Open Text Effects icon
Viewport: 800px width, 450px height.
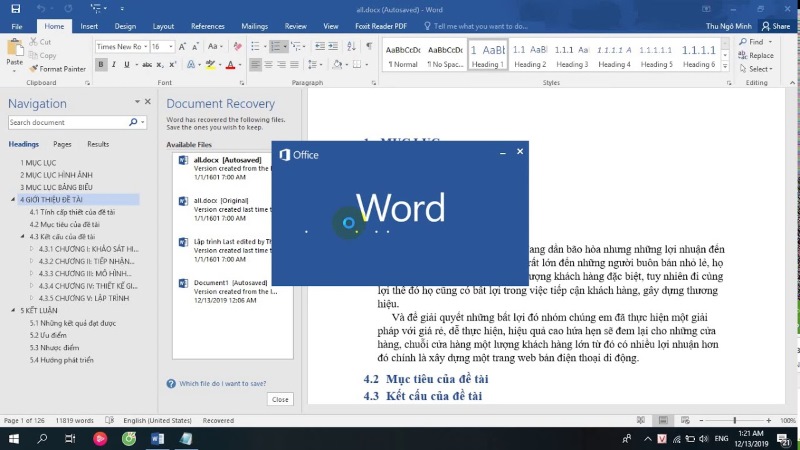190,65
